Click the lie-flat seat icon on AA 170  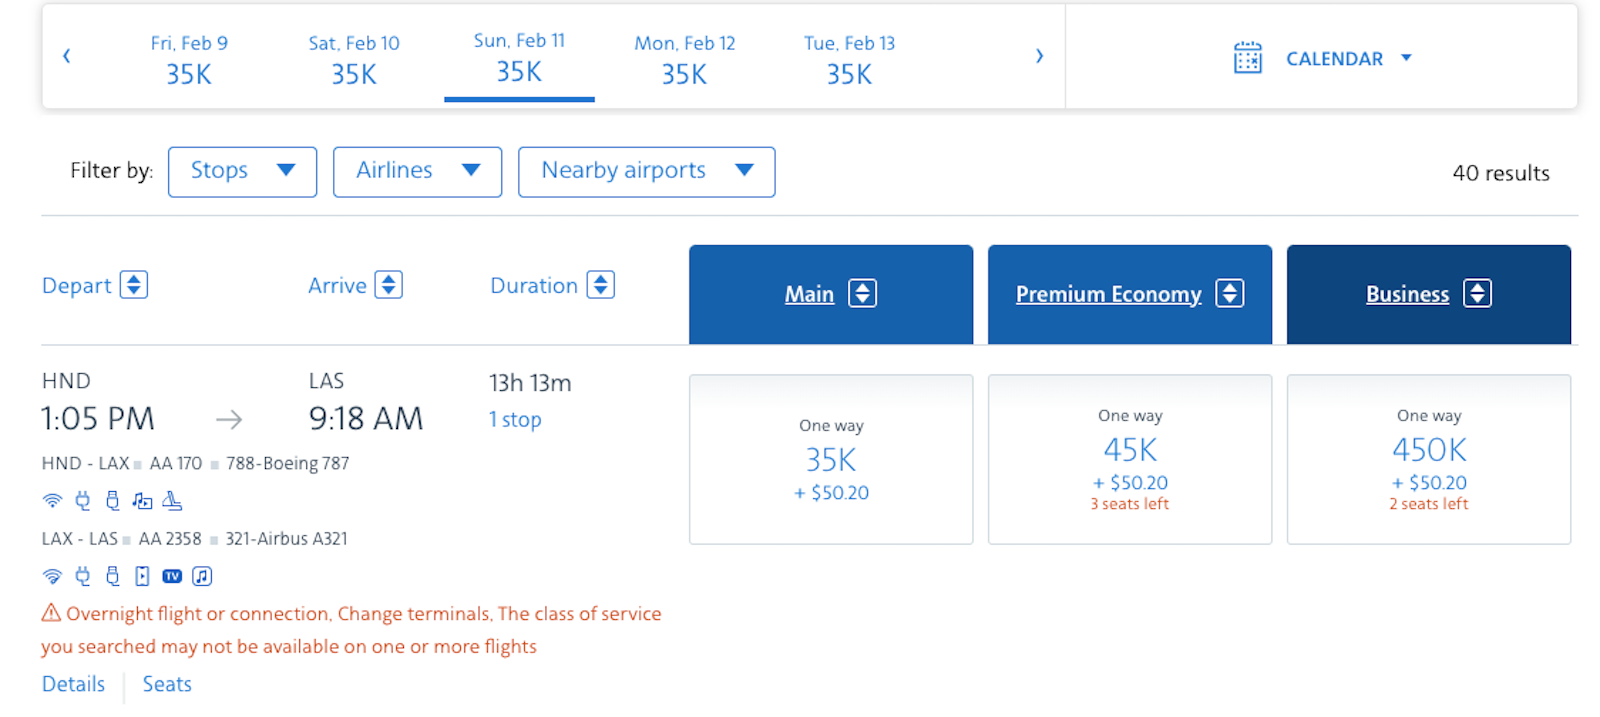(172, 500)
